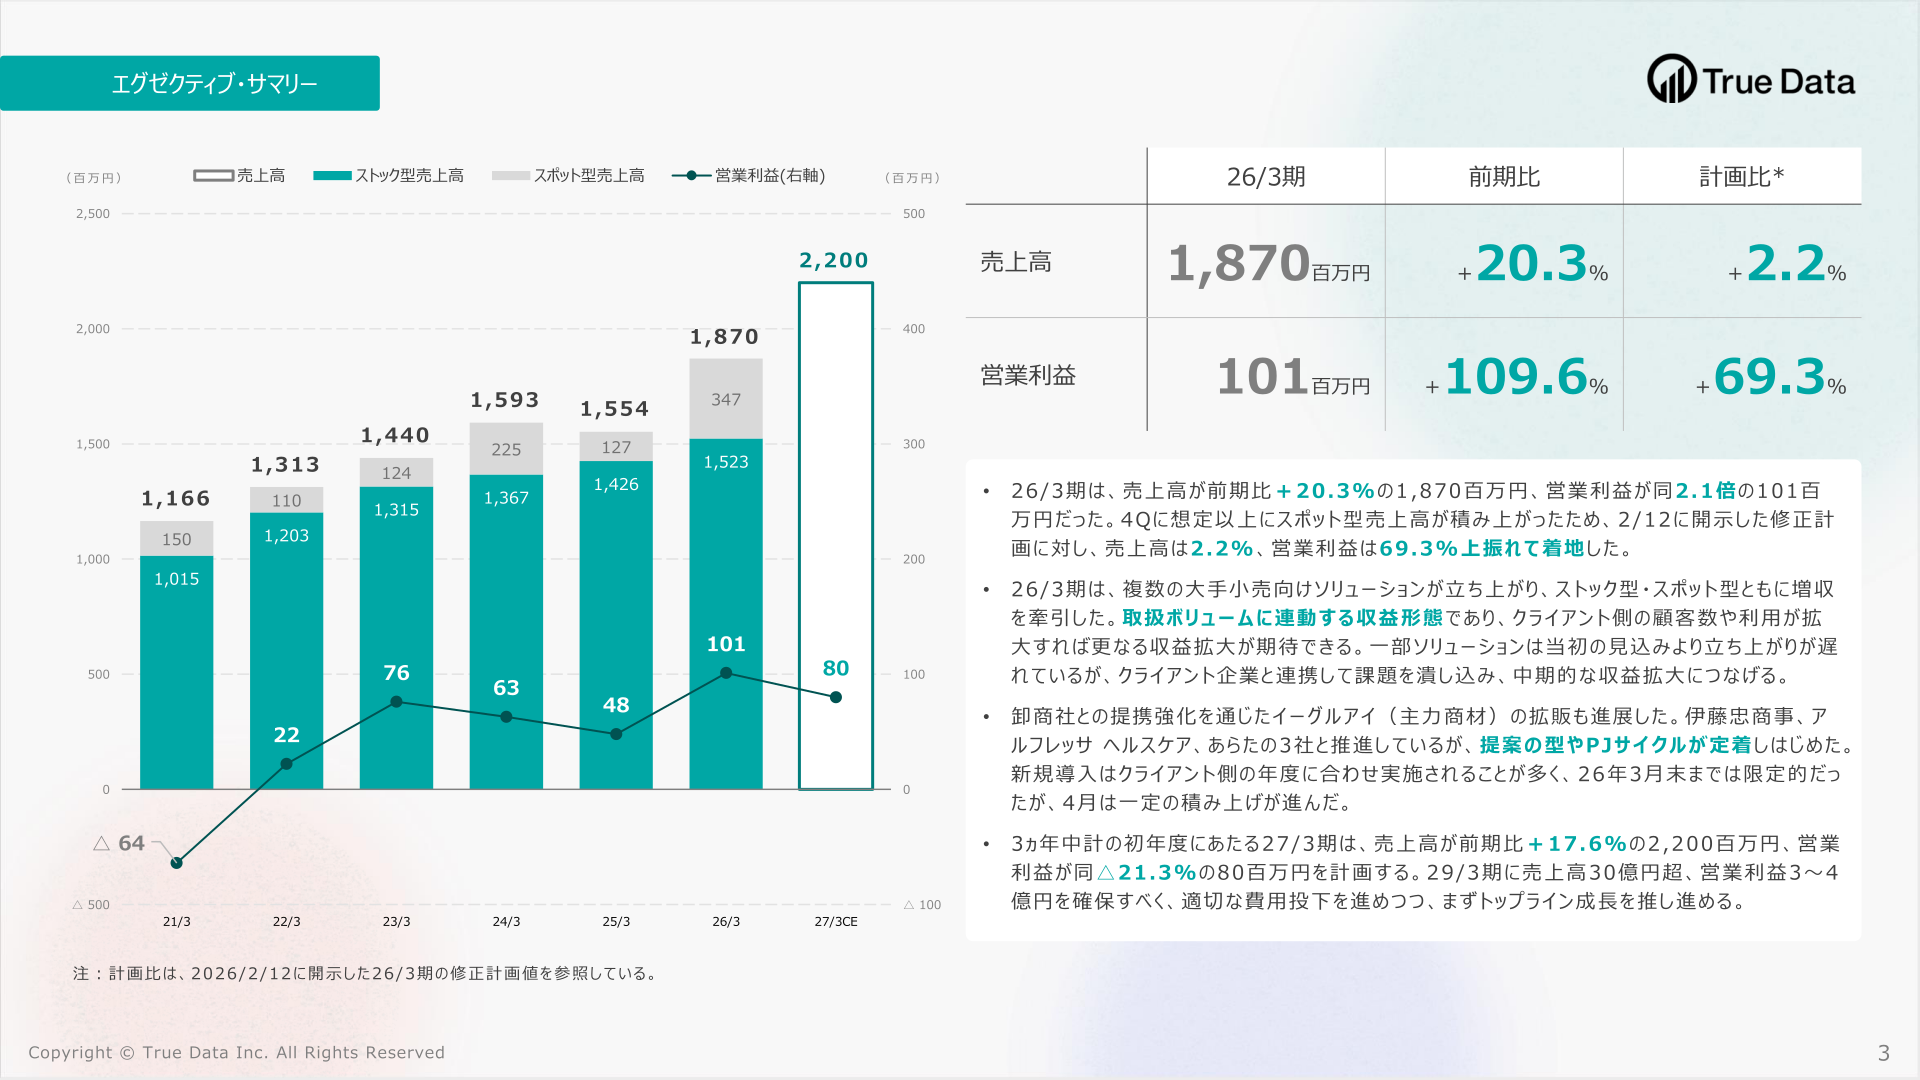This screenshot has height=1080, width=1920.
Task: Click the ストック型売上高 legend swatch
Action: click(332, 176)
